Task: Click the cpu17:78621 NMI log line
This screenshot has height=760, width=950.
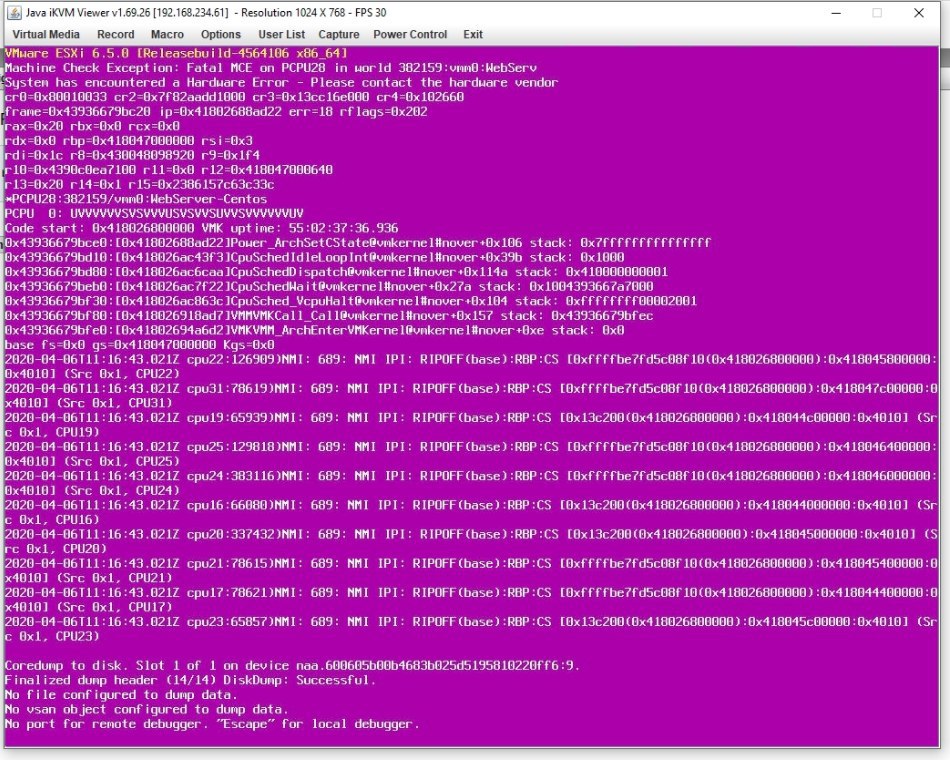Action: pos(471,599)
